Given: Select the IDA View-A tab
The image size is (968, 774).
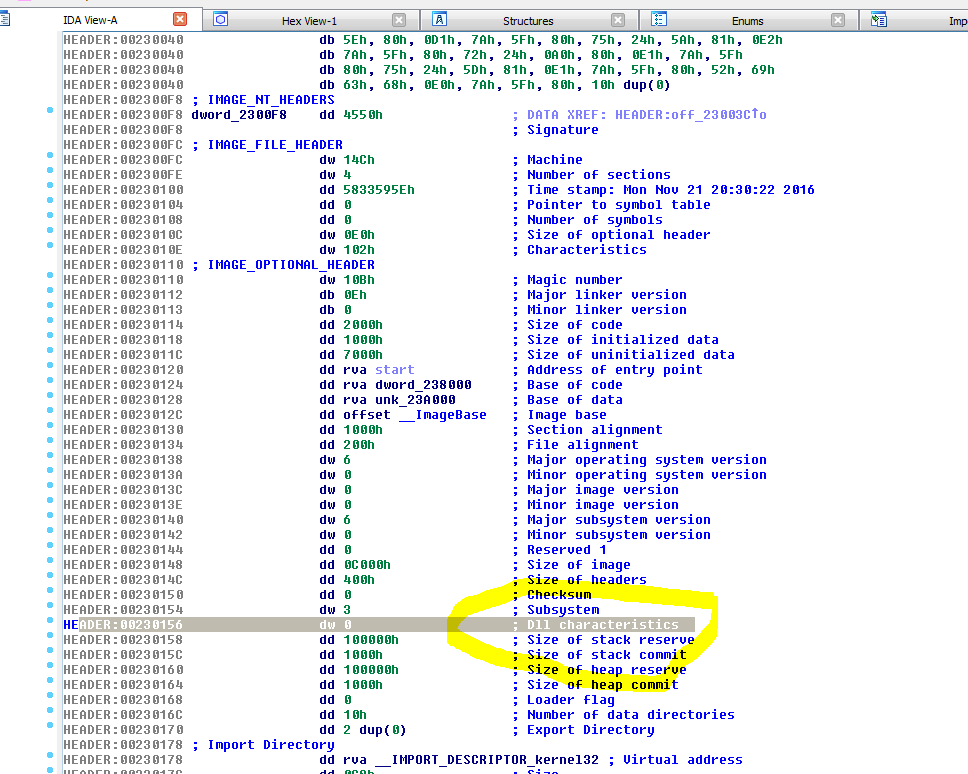Looking at the screenshot, I should point(90,20).
